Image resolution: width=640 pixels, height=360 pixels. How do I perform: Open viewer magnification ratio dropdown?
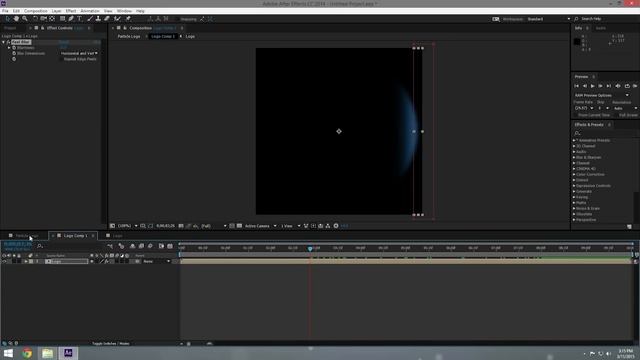tap(128, 226)
